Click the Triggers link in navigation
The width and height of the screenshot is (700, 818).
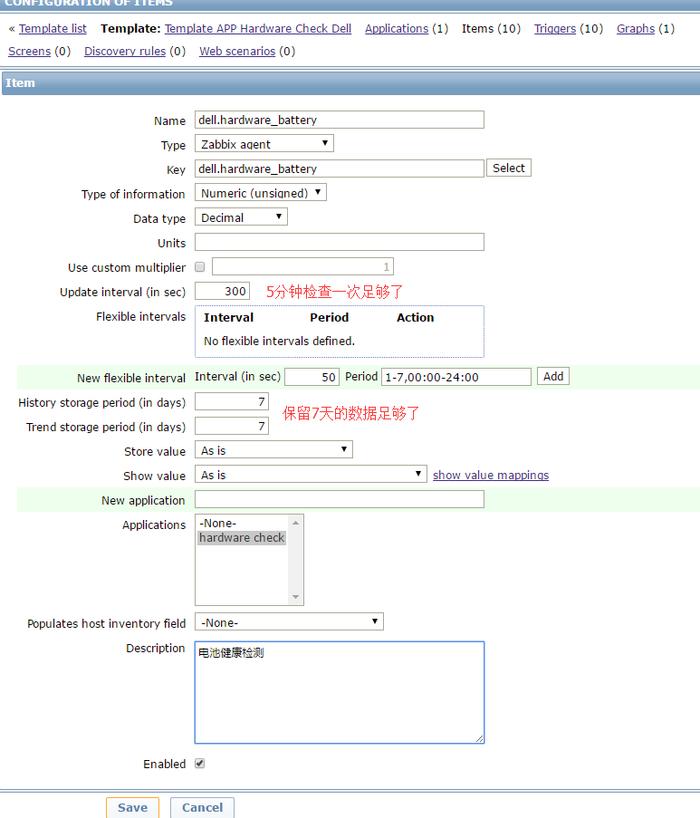click(554, 29)
